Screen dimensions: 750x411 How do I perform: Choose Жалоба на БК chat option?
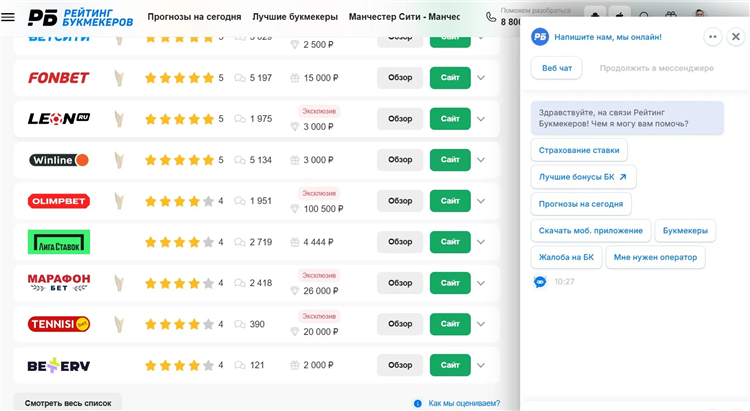click(566, 257)
